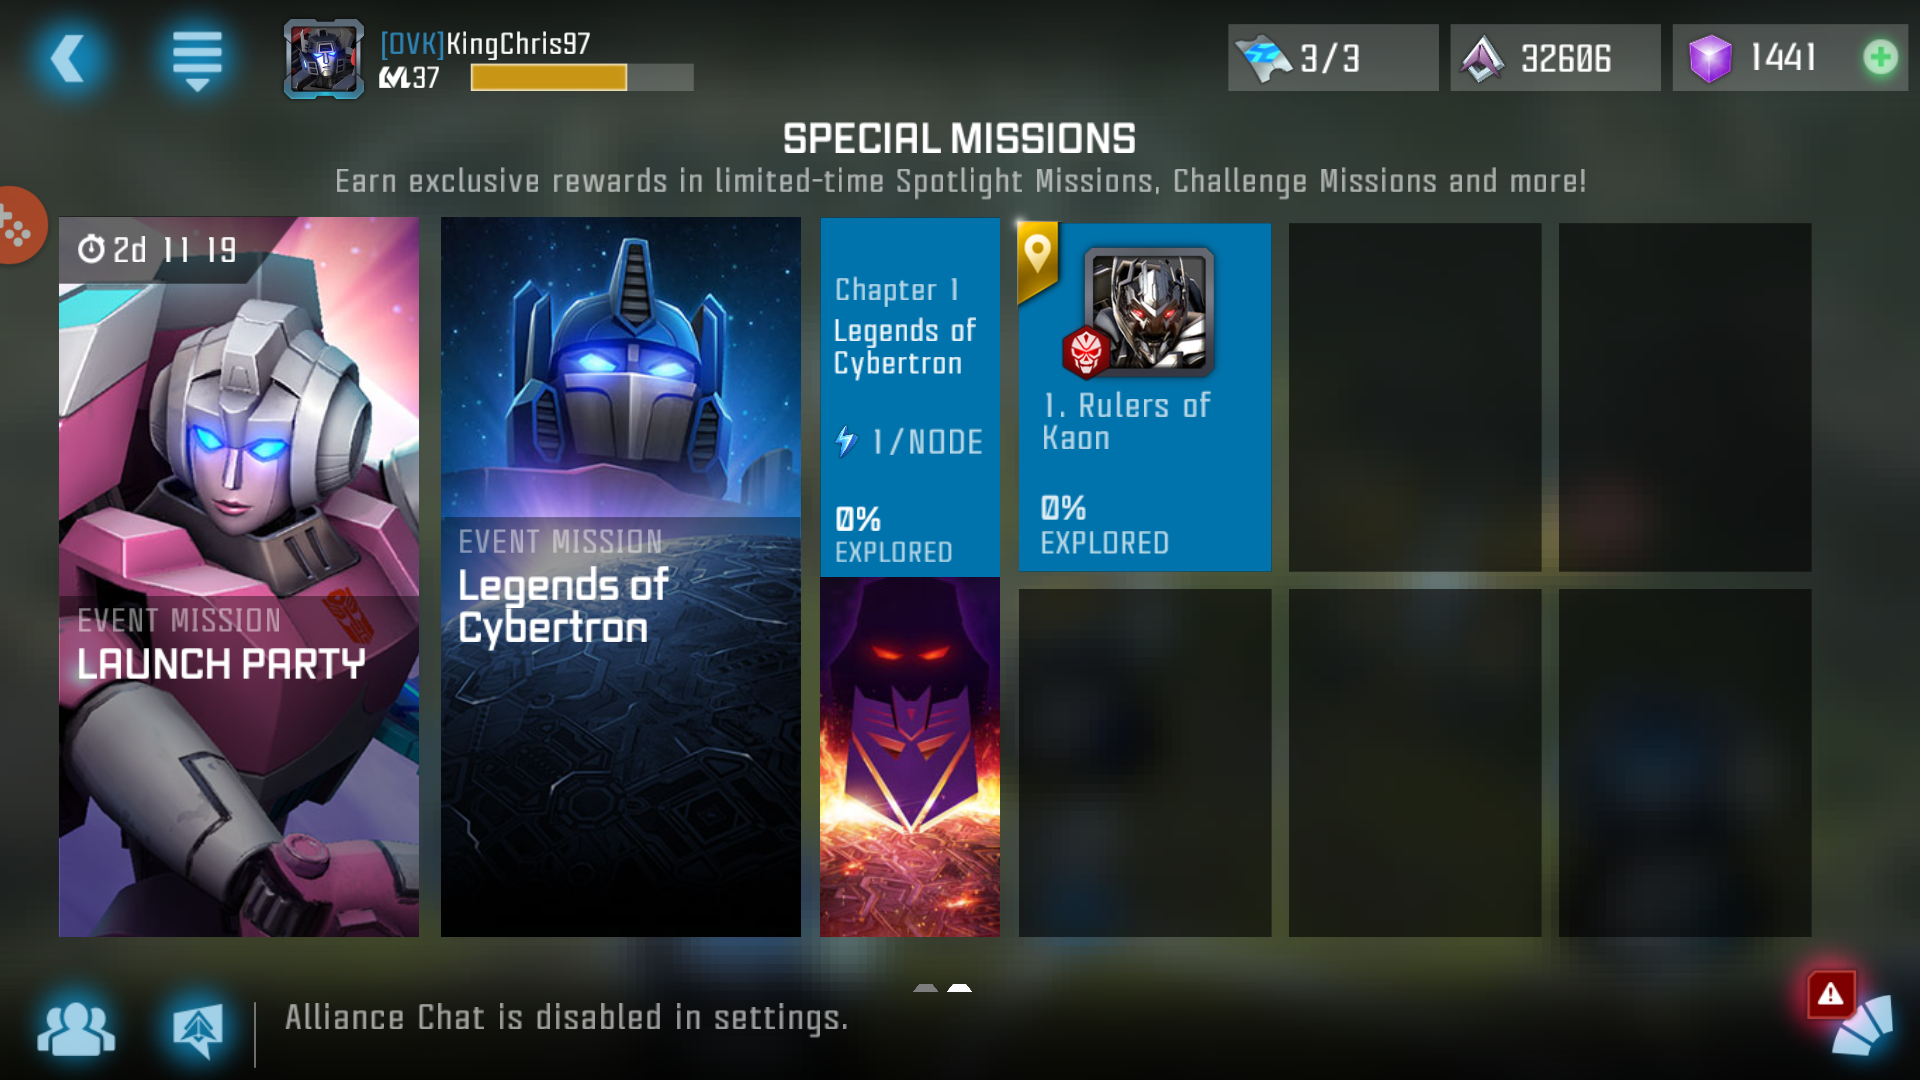Open the 32606 ore currency counter
1920x1080 pixels.
tap(1555, 58)
